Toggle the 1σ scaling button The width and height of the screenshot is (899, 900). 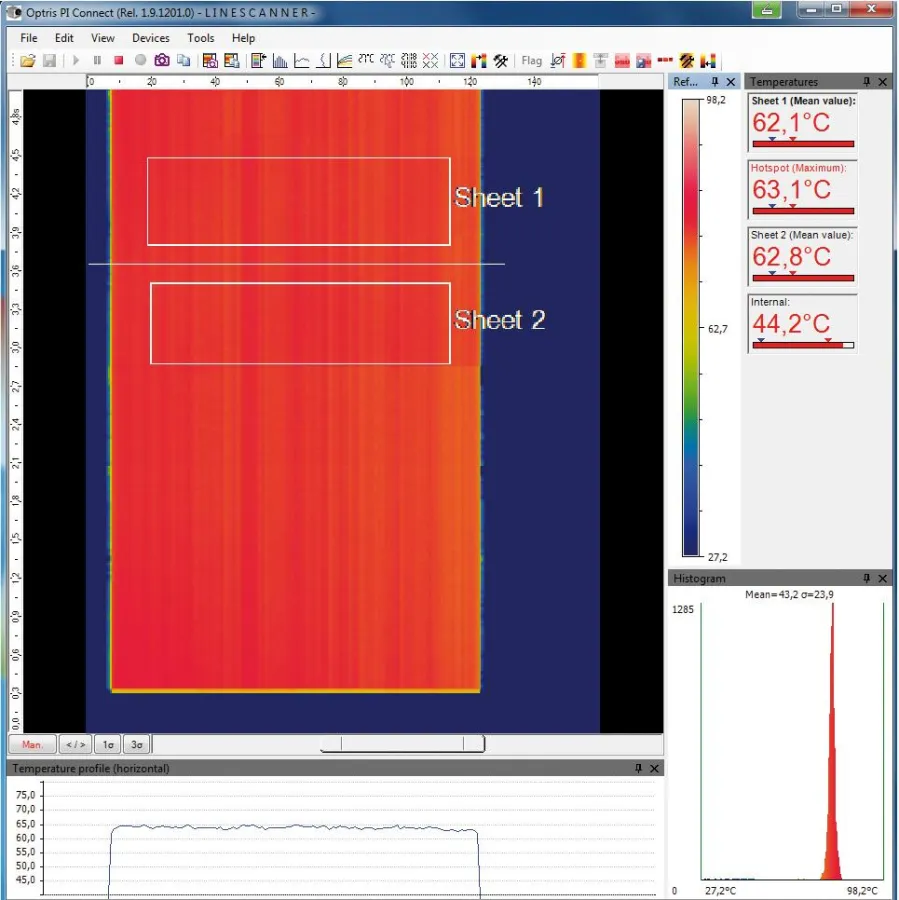(x=108, y=744)
